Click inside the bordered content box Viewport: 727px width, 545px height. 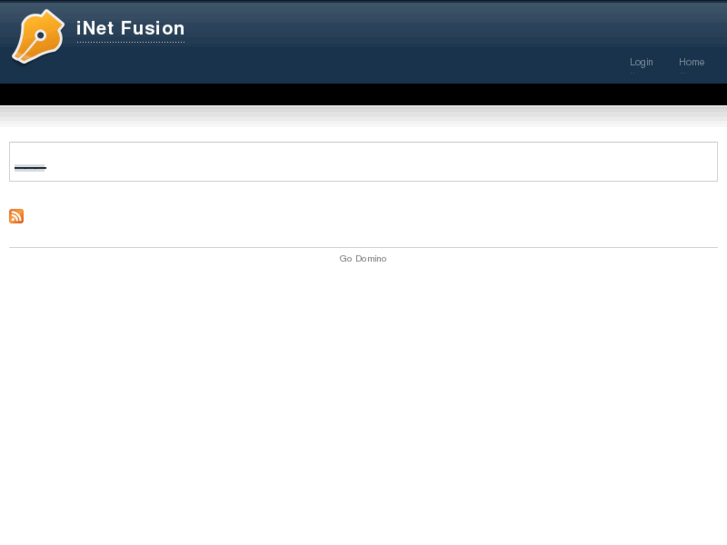click(x=364, y=161)
